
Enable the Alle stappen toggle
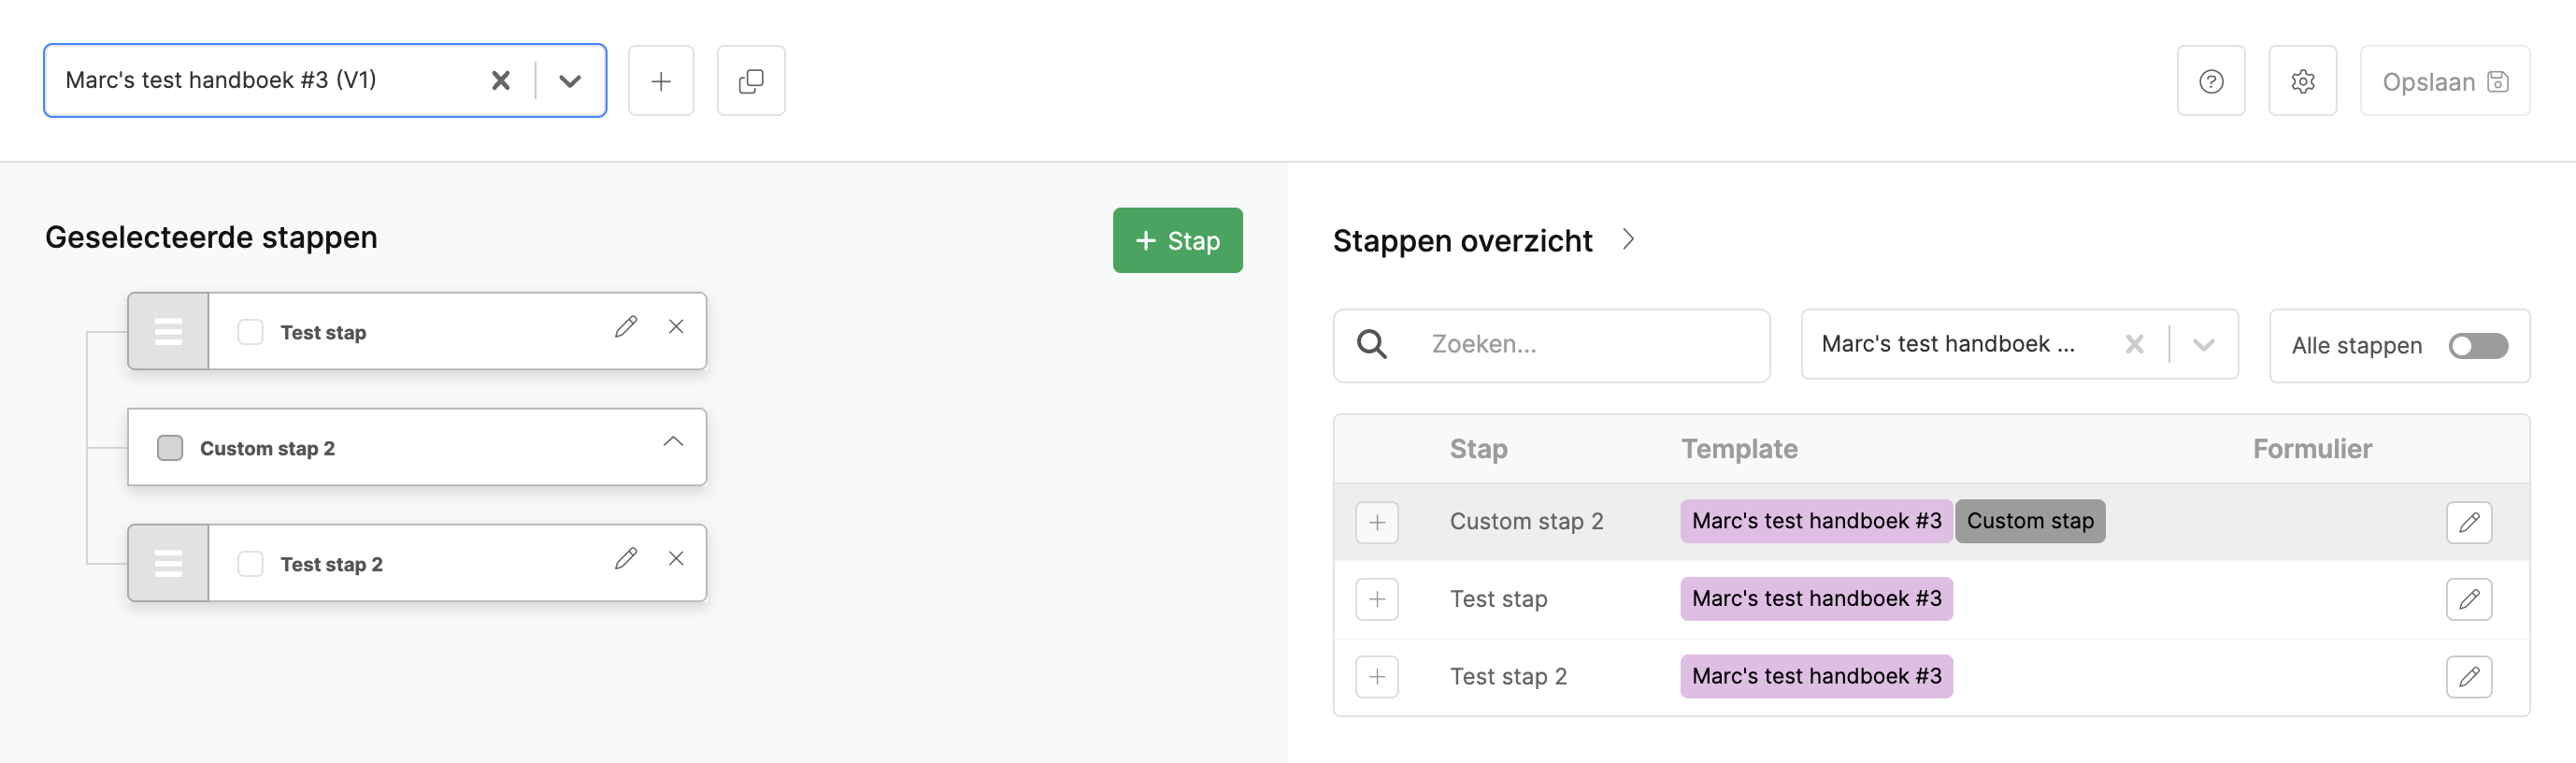coord(2477,346)
